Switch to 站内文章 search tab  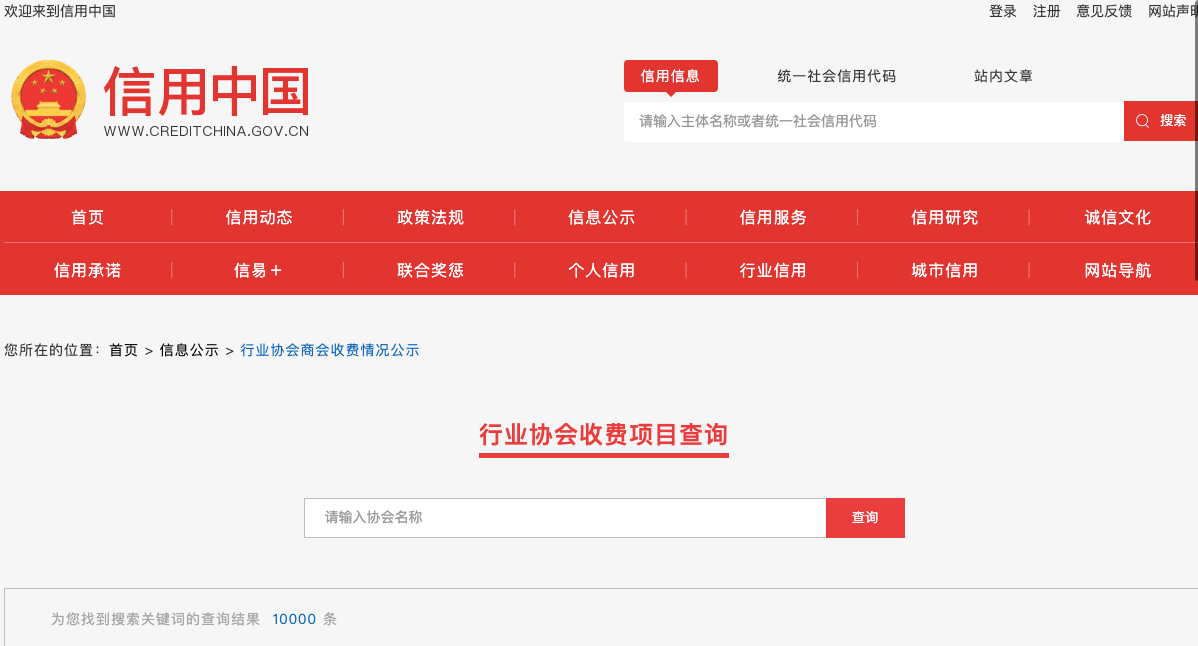coord(1003,76)
